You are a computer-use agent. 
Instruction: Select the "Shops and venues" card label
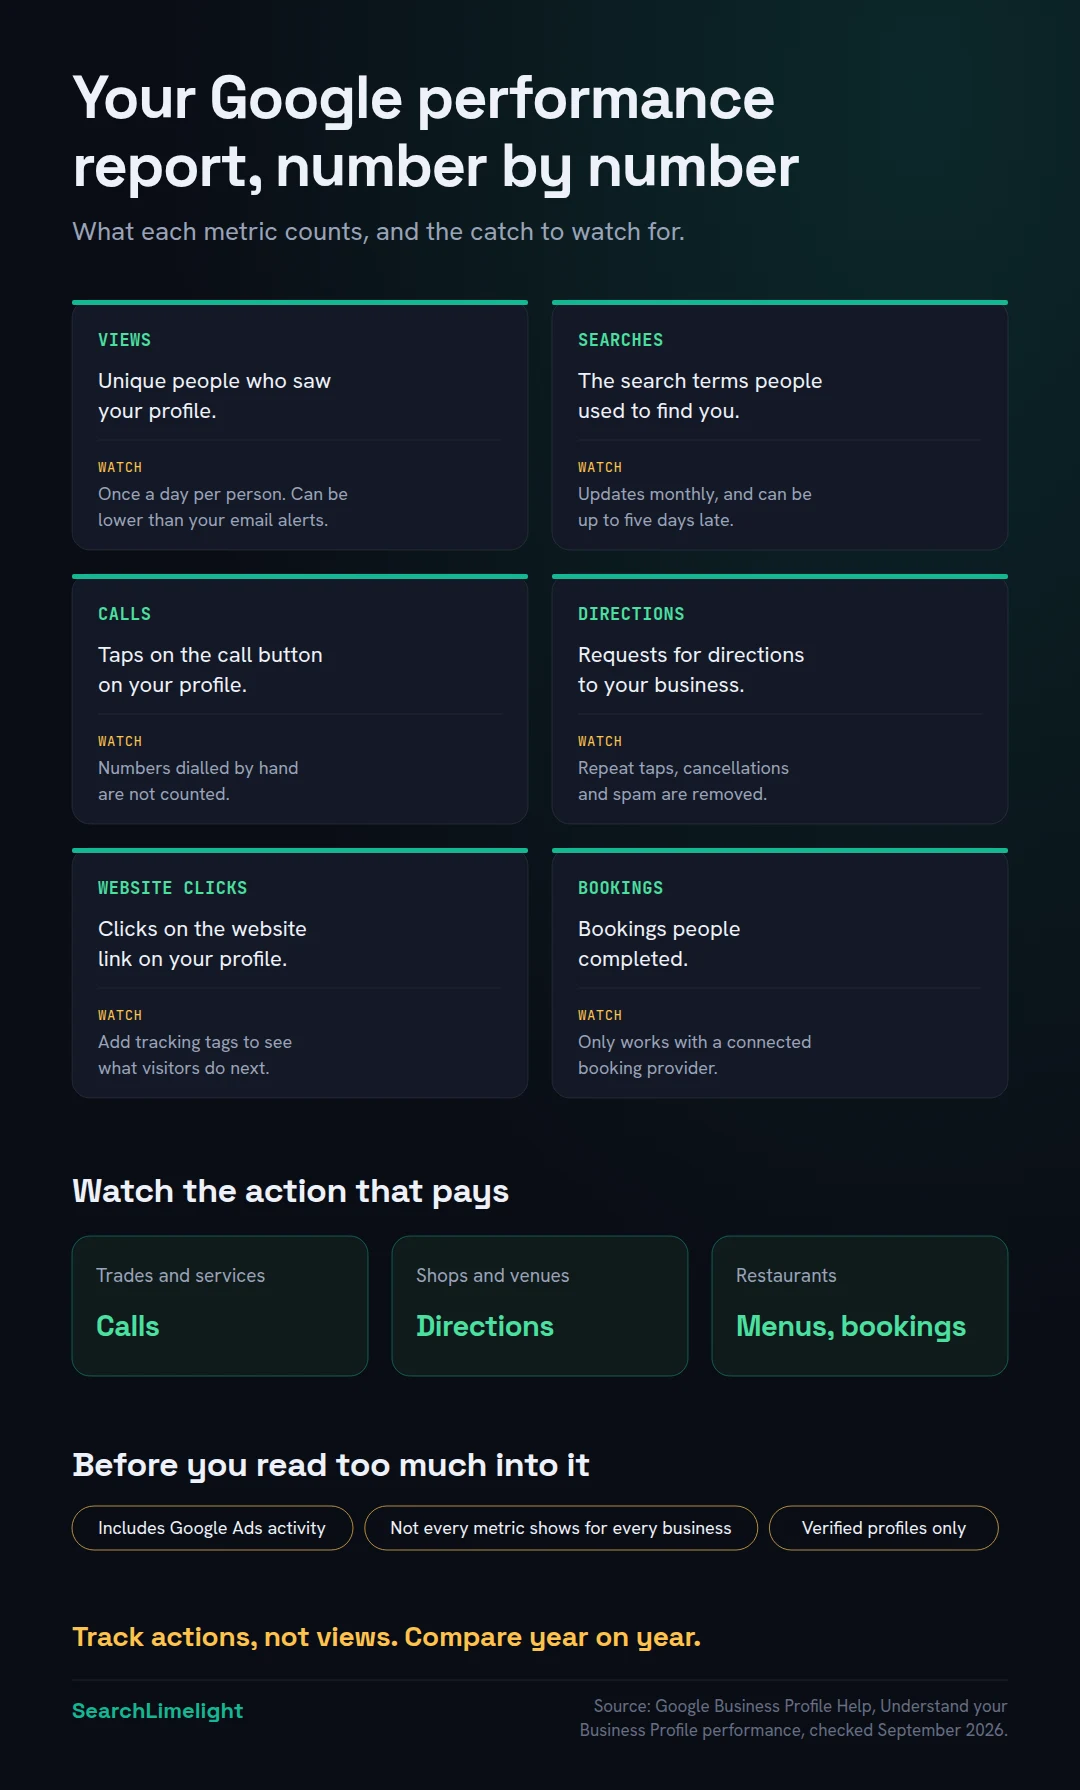[x=492, y=1276]
